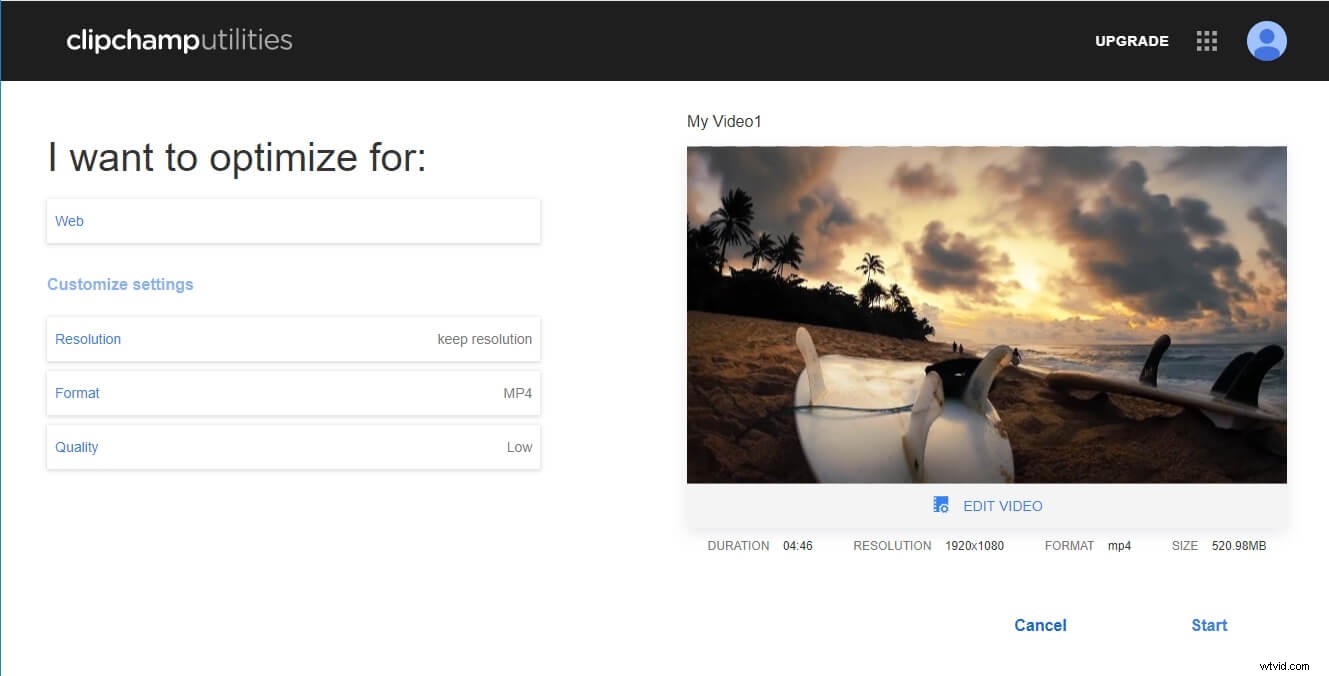
Task: Select the Customize settings section header
Action: tap(120, 284)
